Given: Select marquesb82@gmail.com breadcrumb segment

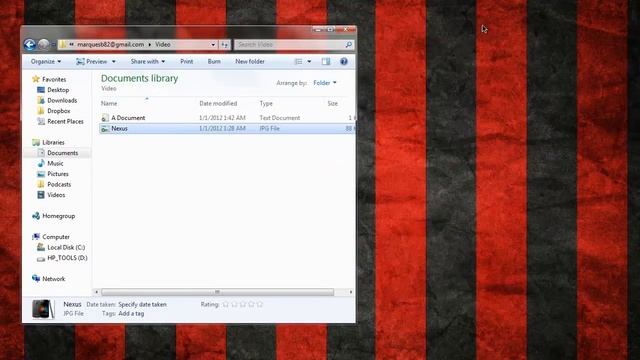Looking at the screenshot, I should (111, 44).
